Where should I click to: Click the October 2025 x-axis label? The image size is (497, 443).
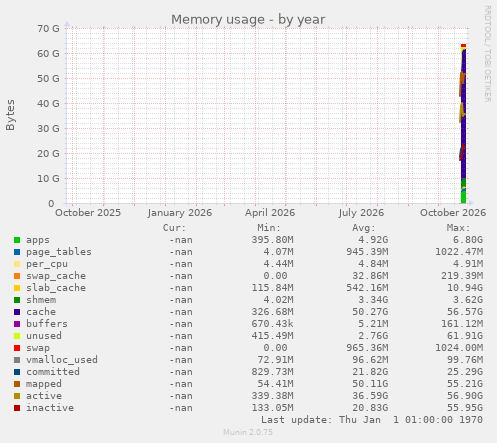coord(88,213)
